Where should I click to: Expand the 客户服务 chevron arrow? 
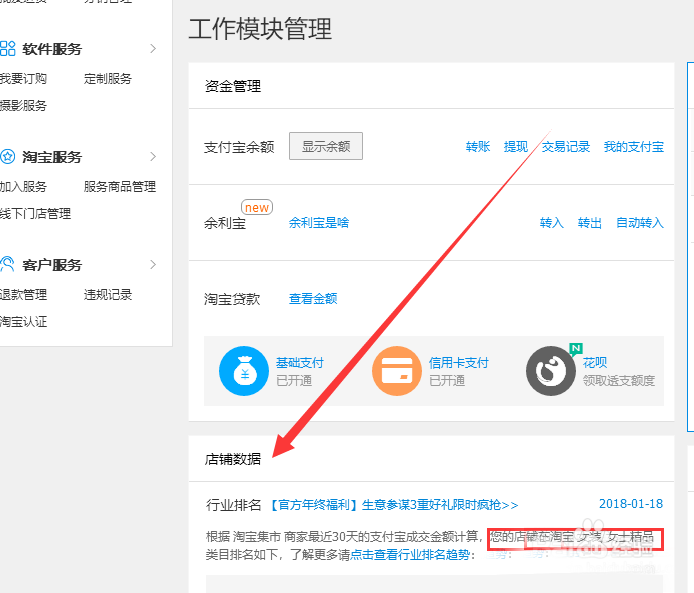pyautogui.click(x=153, y=265)
